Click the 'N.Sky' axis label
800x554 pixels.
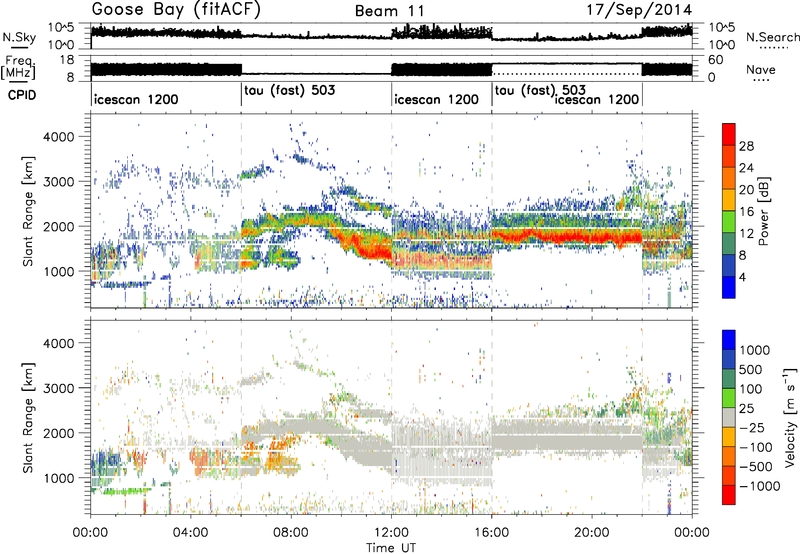19,37
